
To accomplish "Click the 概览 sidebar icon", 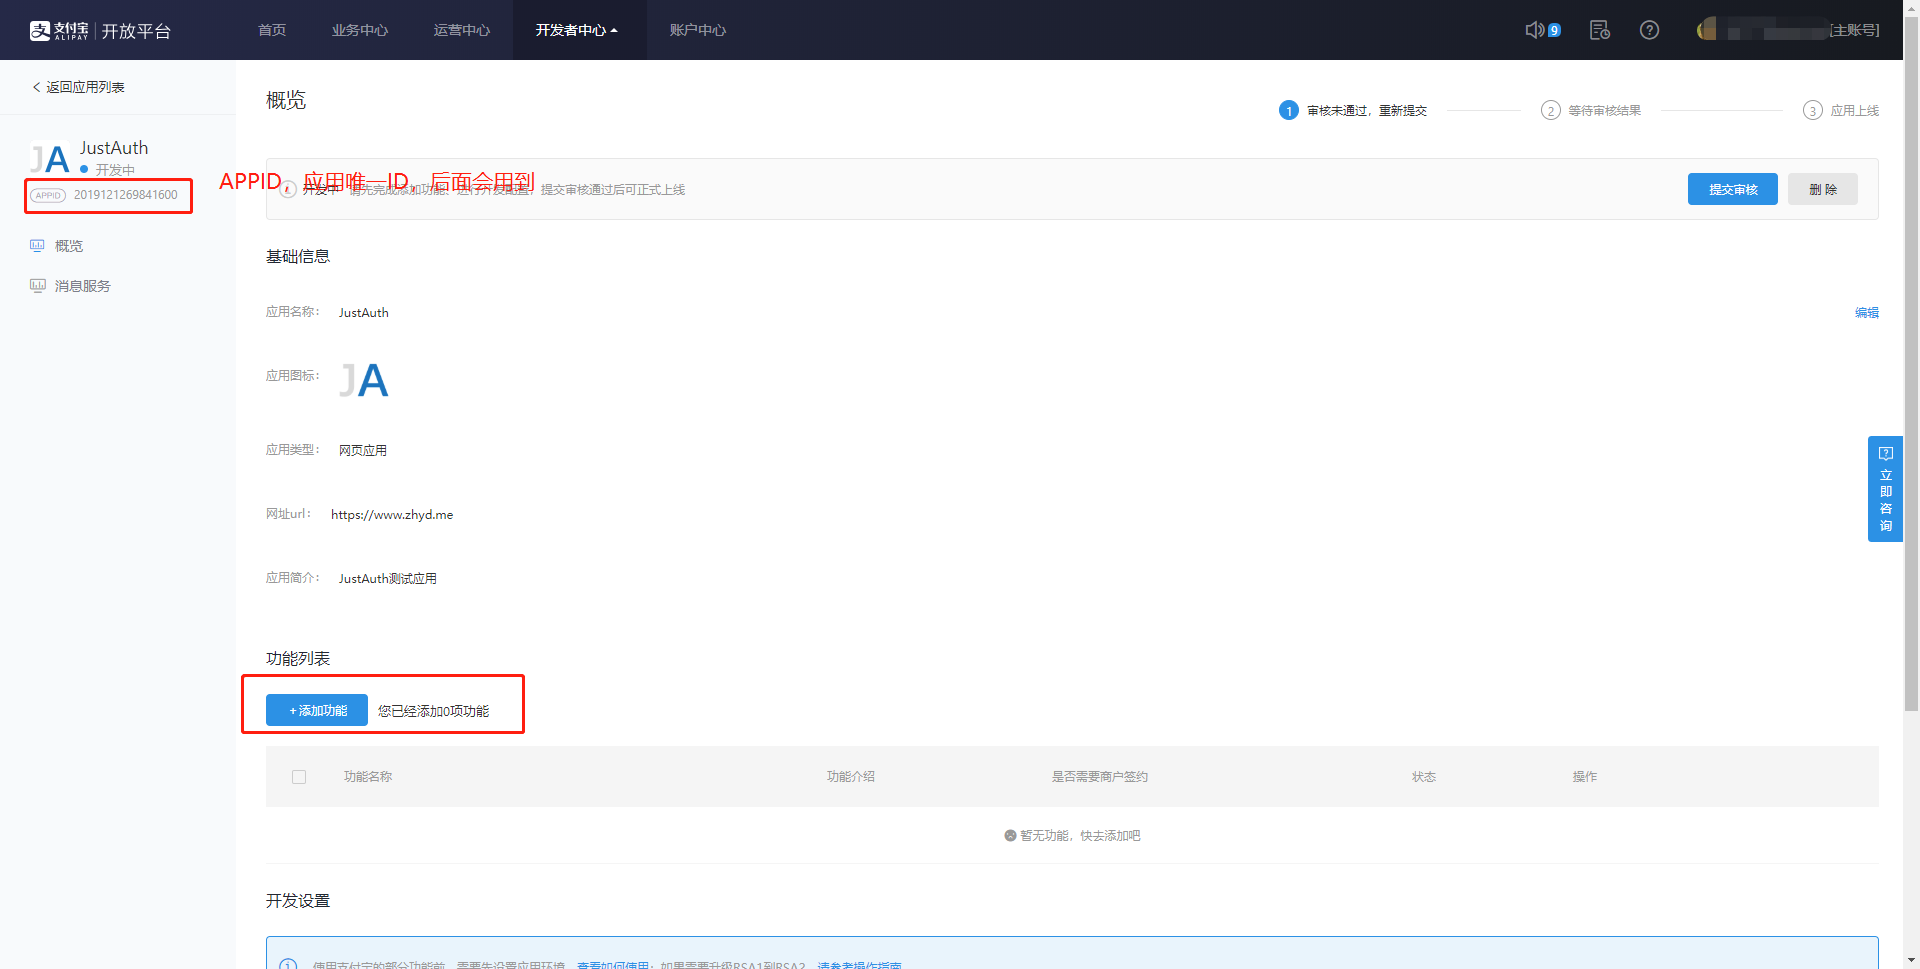I will pyautogui.click(x=37, y=245).
